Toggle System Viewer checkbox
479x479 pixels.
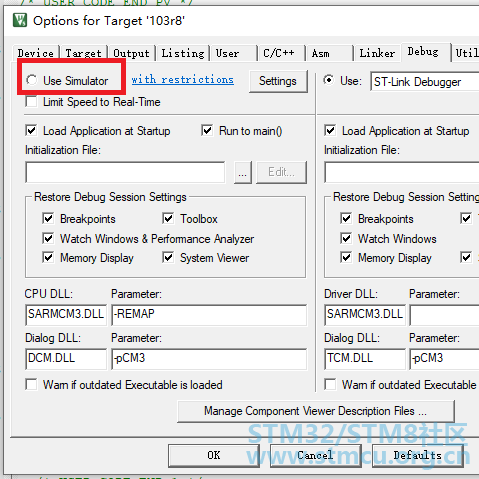click(168, 257)
